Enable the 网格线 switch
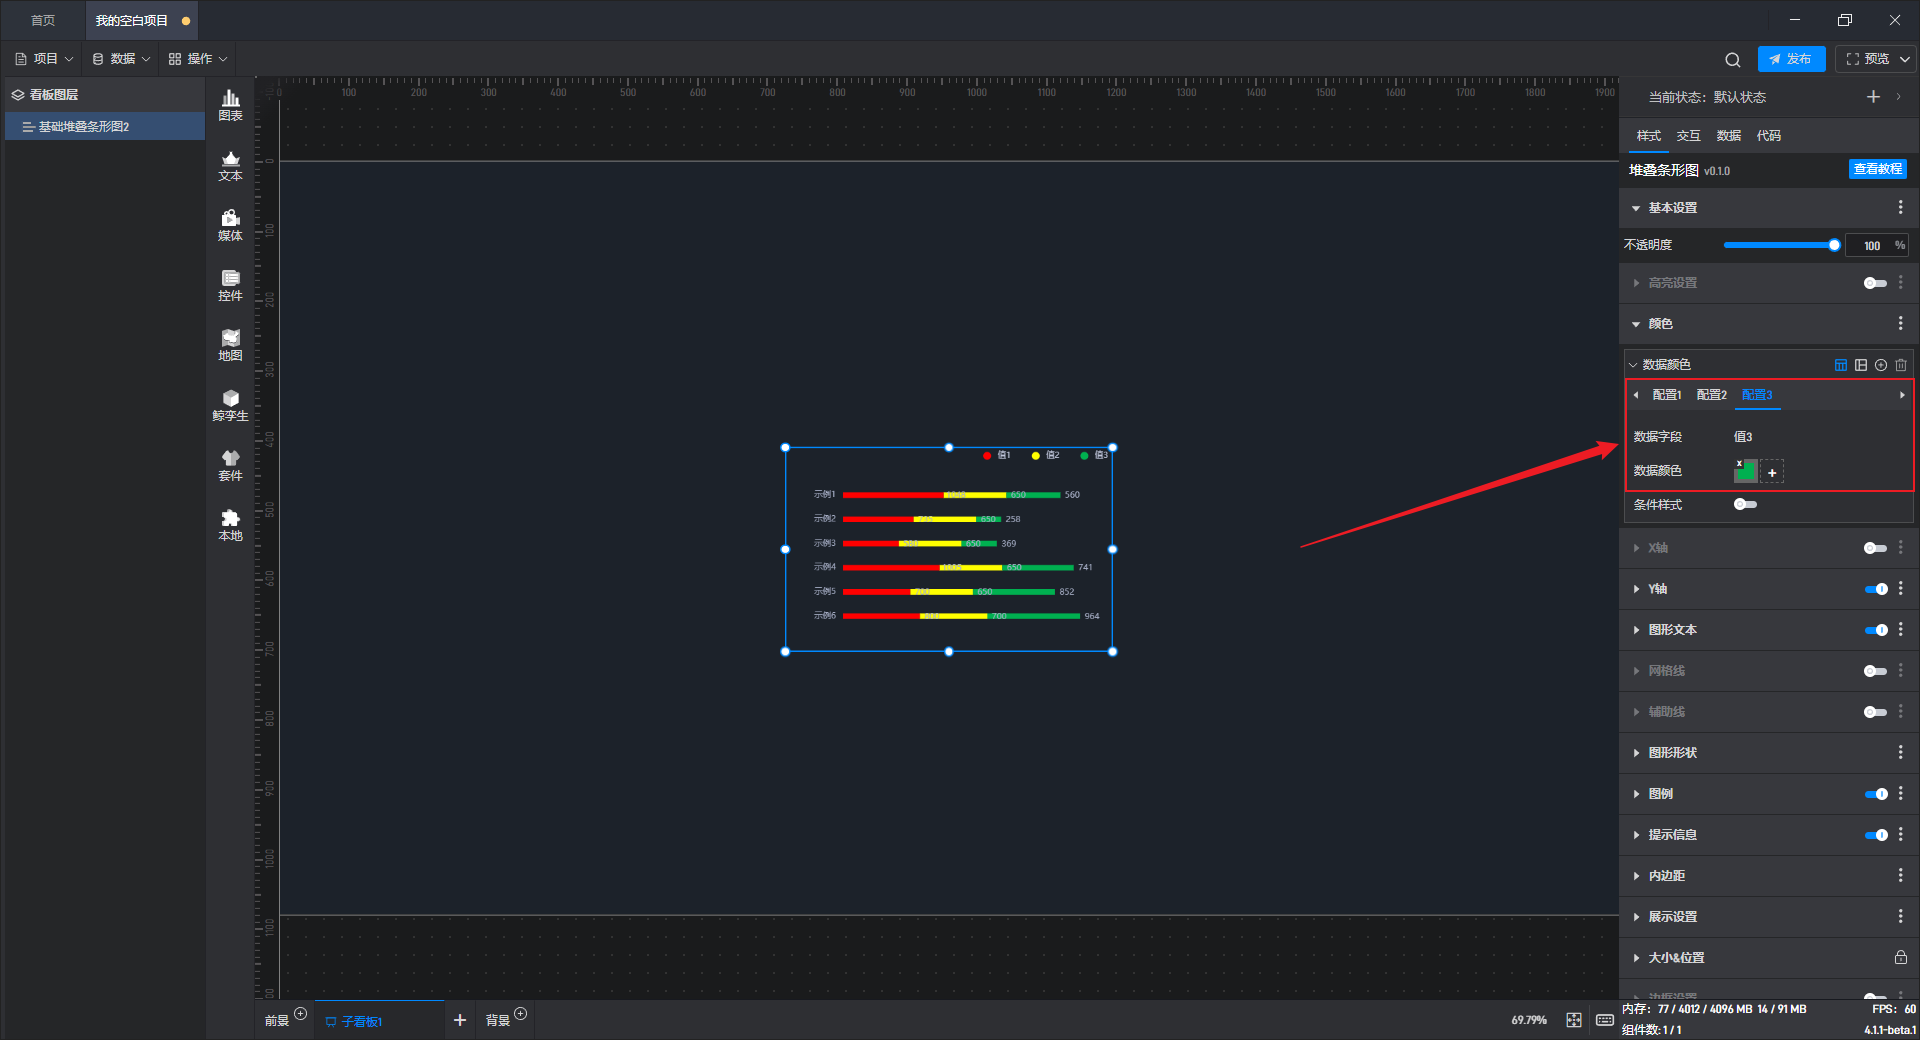The height and width of the screenshot is (1040, 1920). [x=1875, y=671]
